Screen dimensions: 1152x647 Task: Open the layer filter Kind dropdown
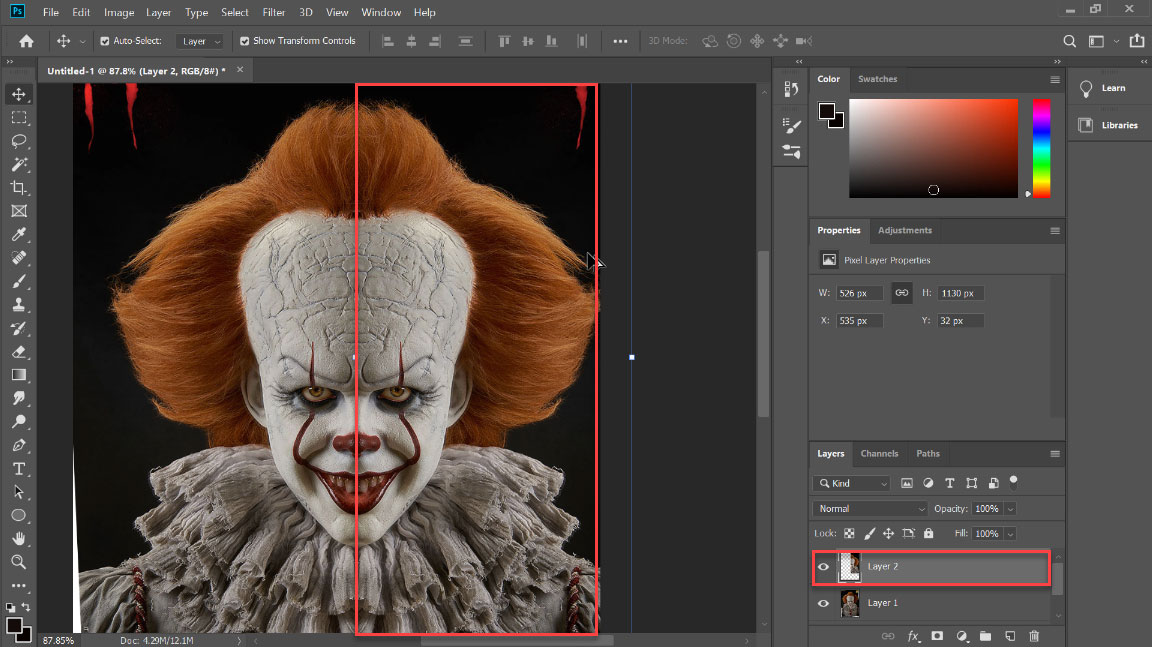[x=852, y=483]
